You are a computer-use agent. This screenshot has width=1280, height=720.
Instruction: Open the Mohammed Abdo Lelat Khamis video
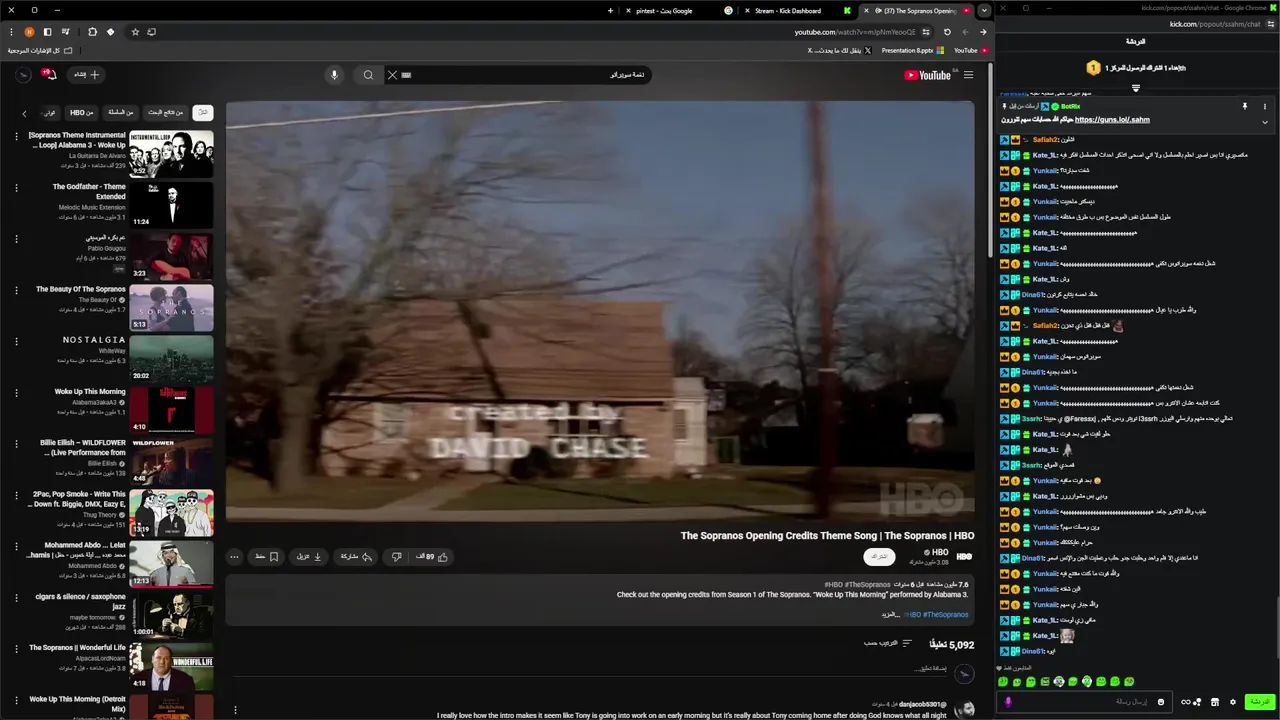click(171, 564)
